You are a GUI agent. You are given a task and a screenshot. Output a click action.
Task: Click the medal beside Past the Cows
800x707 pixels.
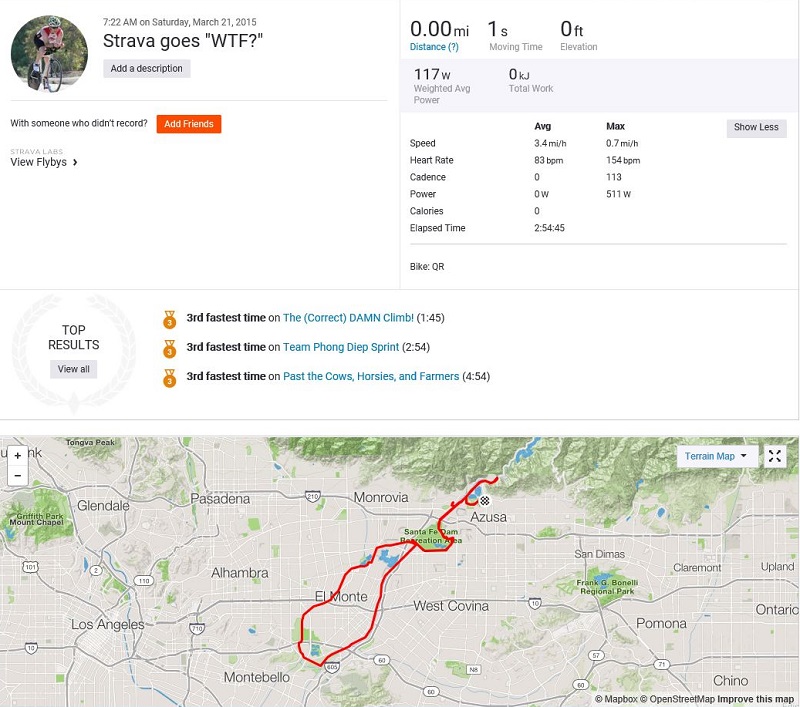click(x=169, y=377)
